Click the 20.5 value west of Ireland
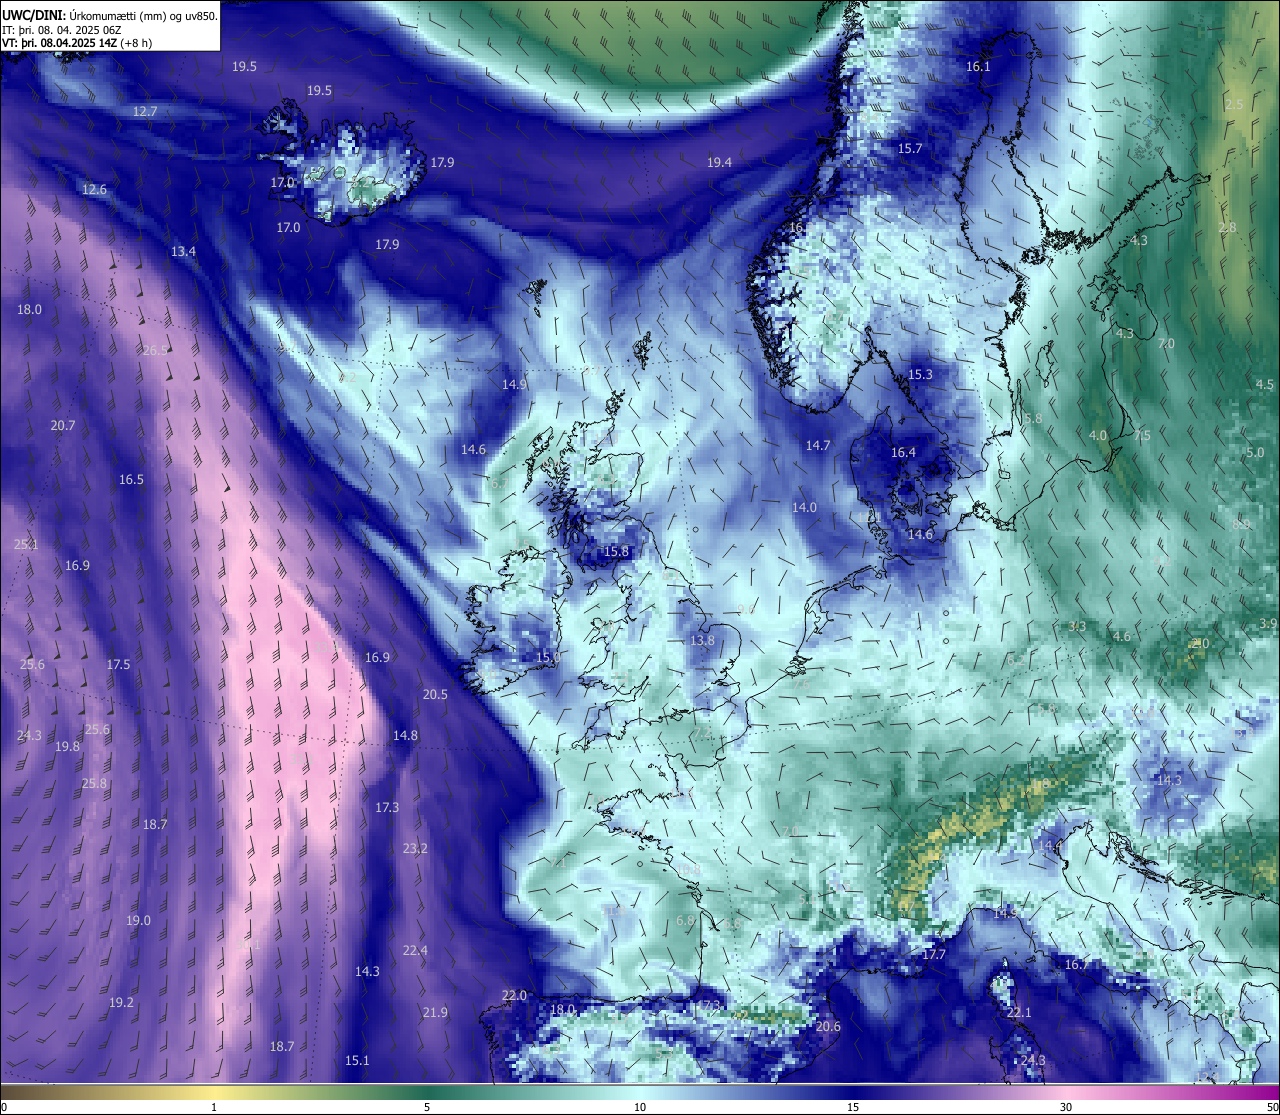1280x1115 pixels. (435, 694)
